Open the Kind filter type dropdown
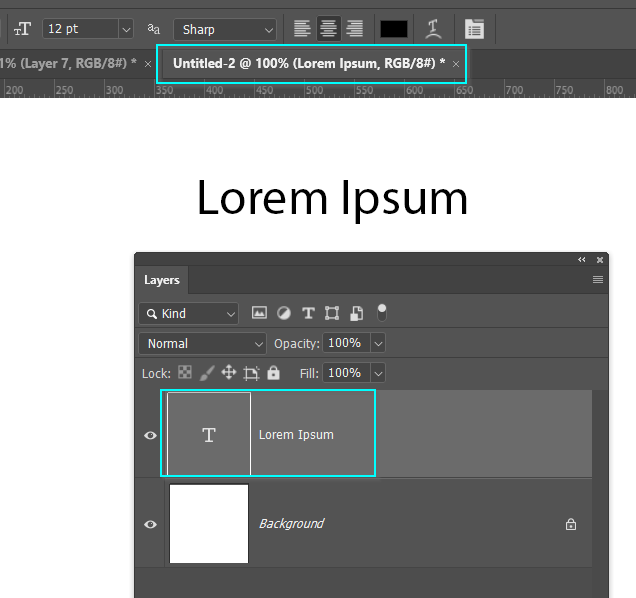Image resolution: width=636 pixels, height=598 pixels. tap(189, 314)
